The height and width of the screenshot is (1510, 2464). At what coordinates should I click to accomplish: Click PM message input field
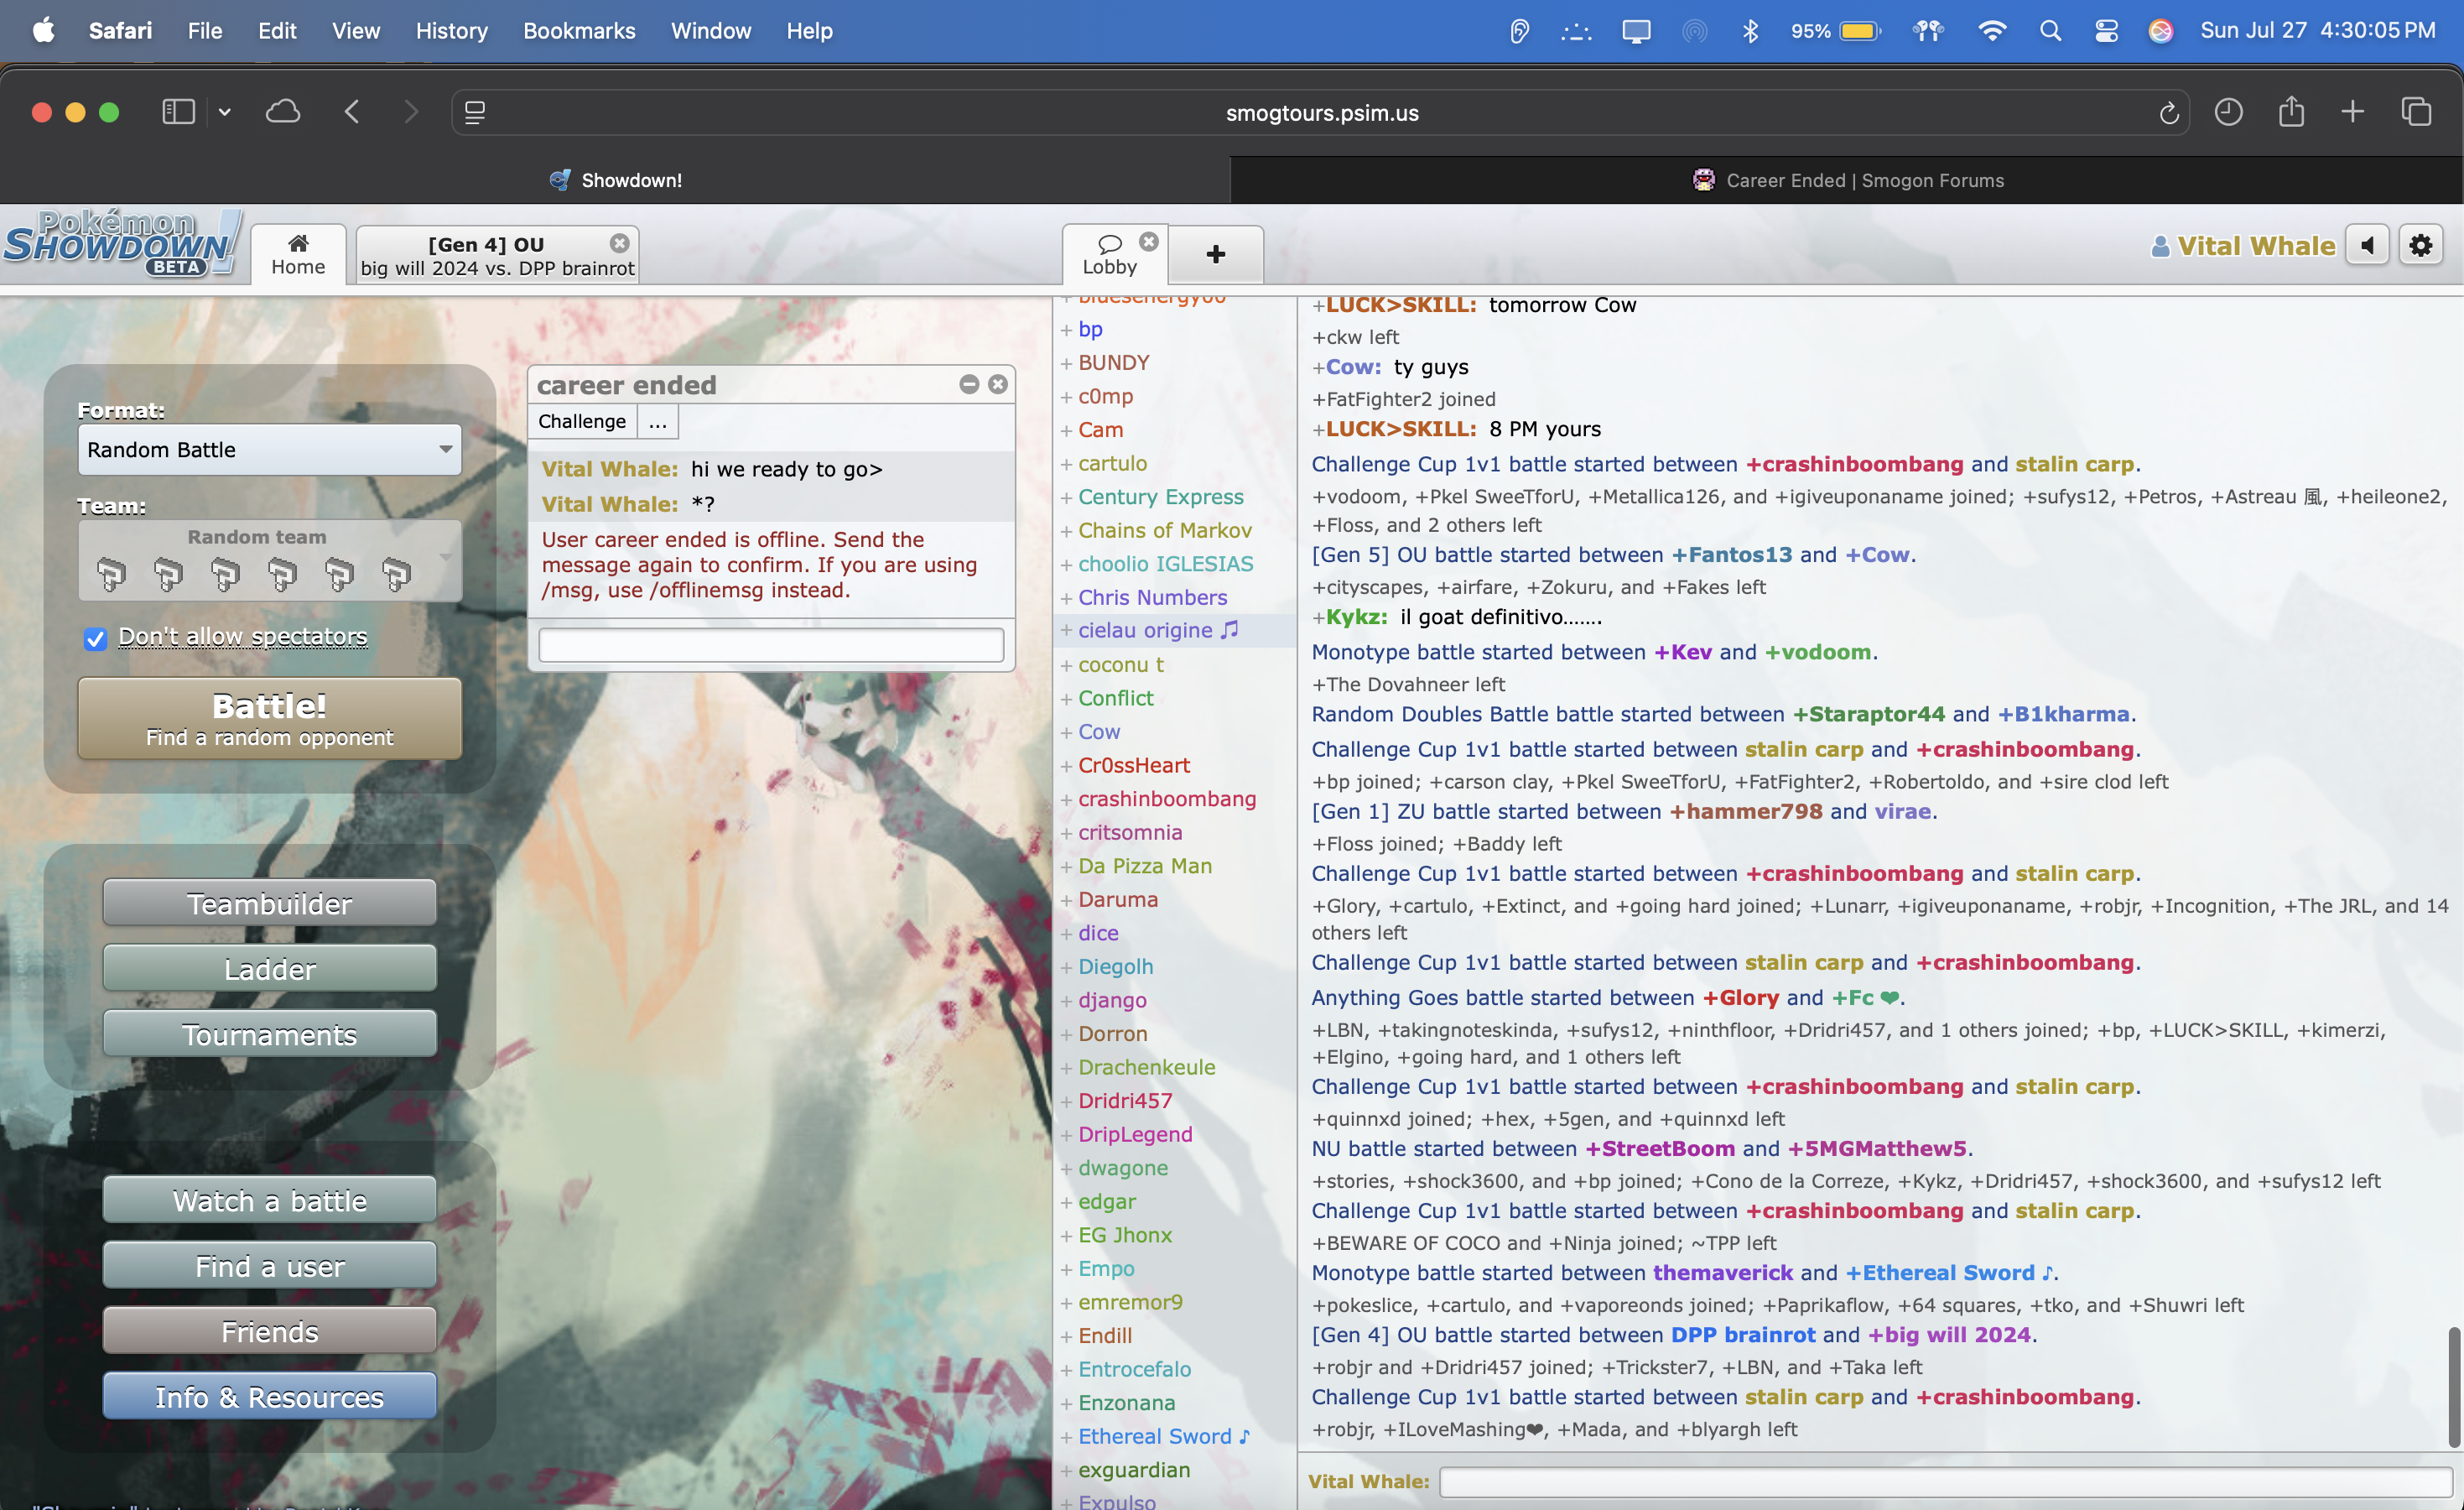pos(771,645)
